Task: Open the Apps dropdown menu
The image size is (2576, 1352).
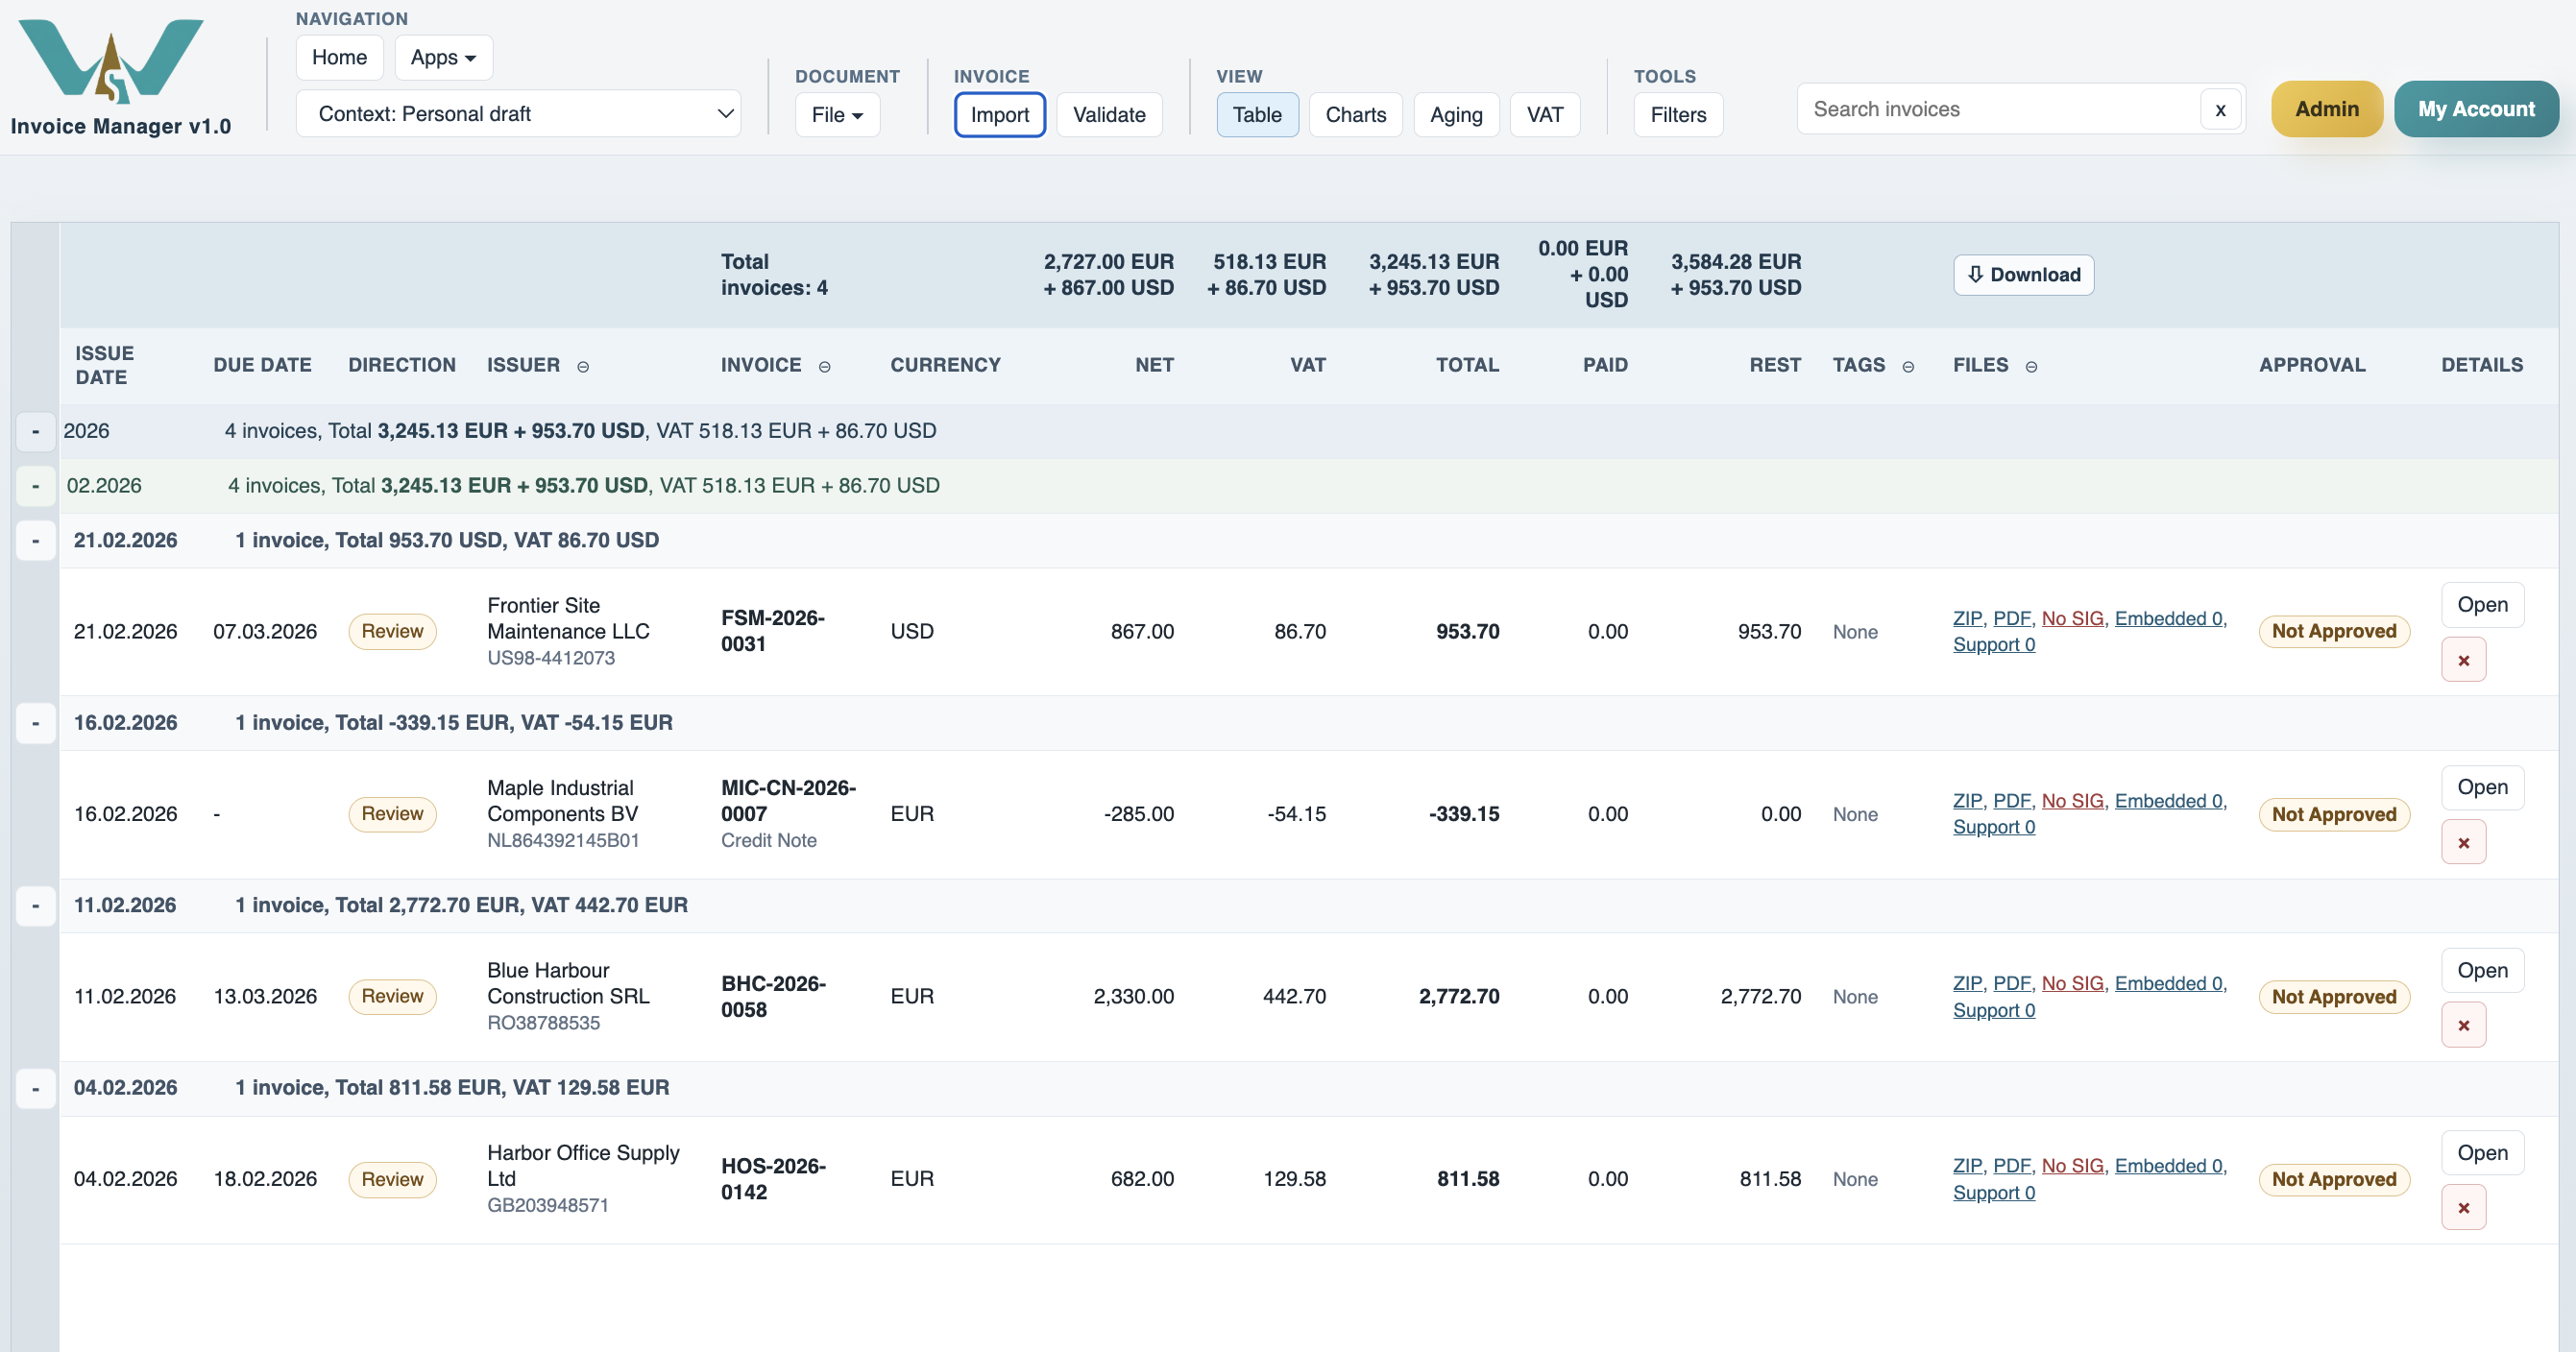Action: tap(443, 57)
